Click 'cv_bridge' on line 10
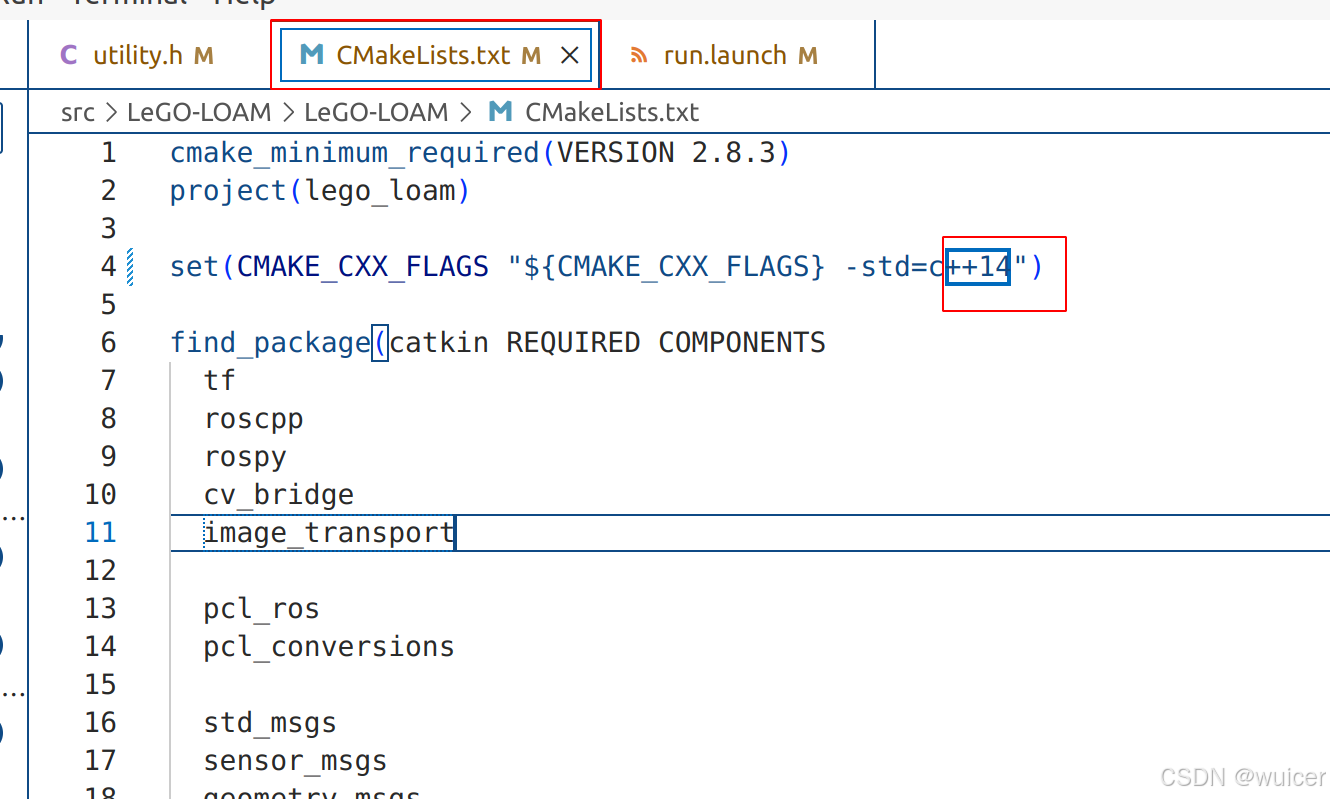 (279, 495)
